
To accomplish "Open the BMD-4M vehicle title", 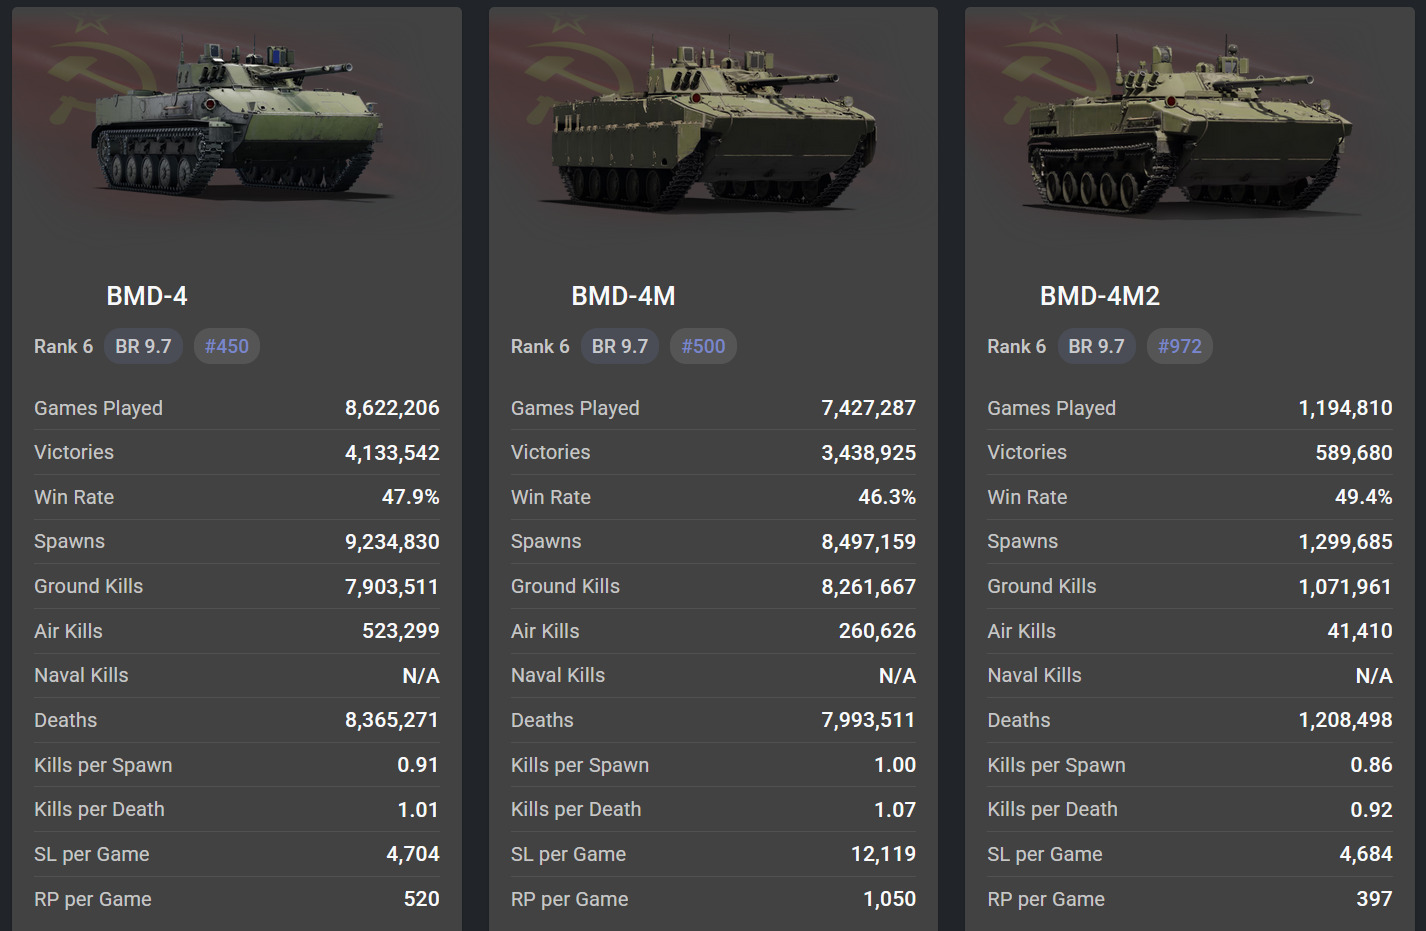I will 623,296.
